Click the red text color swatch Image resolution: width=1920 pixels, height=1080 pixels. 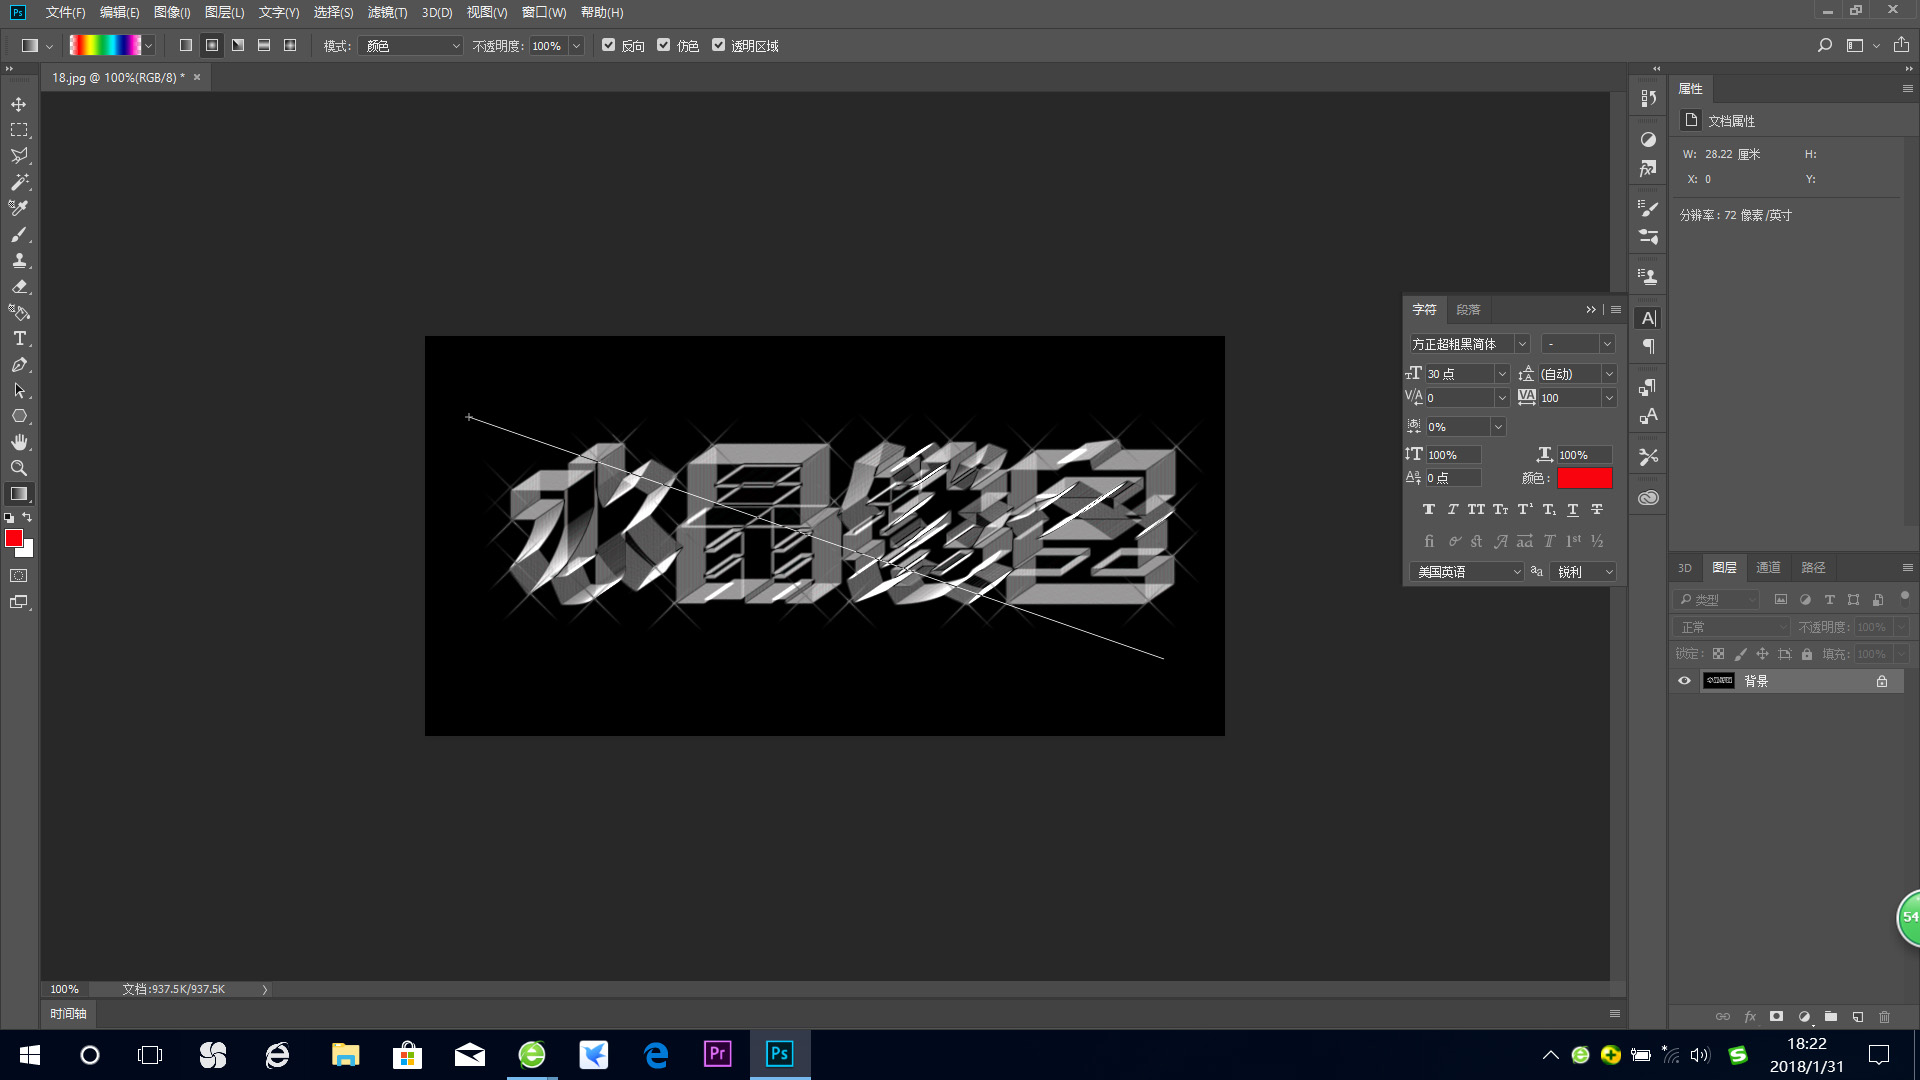tap(1584, 478)
